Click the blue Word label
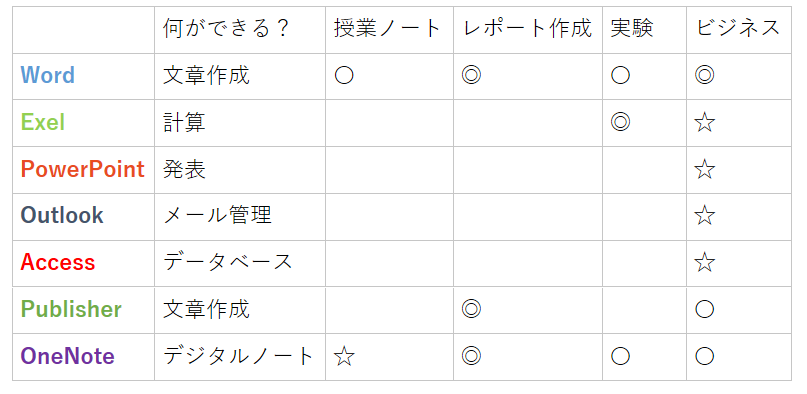807x394 pixels. [48, 75]
